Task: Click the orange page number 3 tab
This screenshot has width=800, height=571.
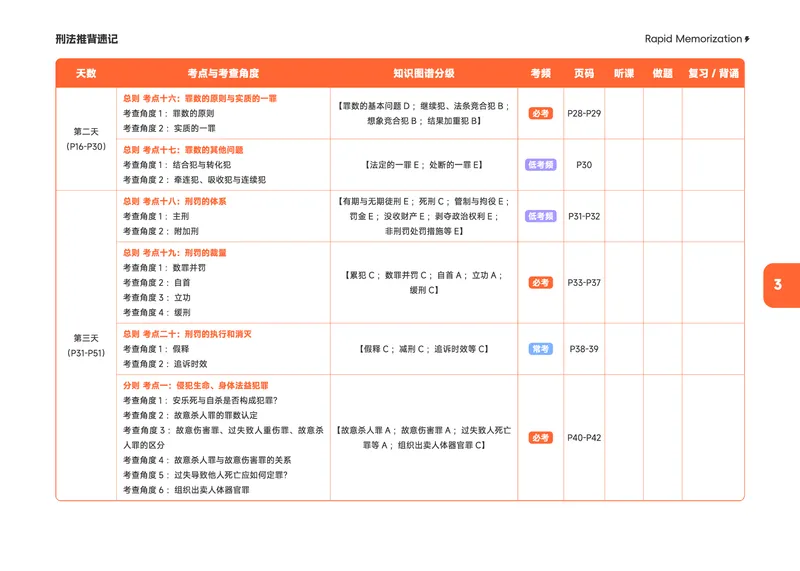Action: [781, 285]
